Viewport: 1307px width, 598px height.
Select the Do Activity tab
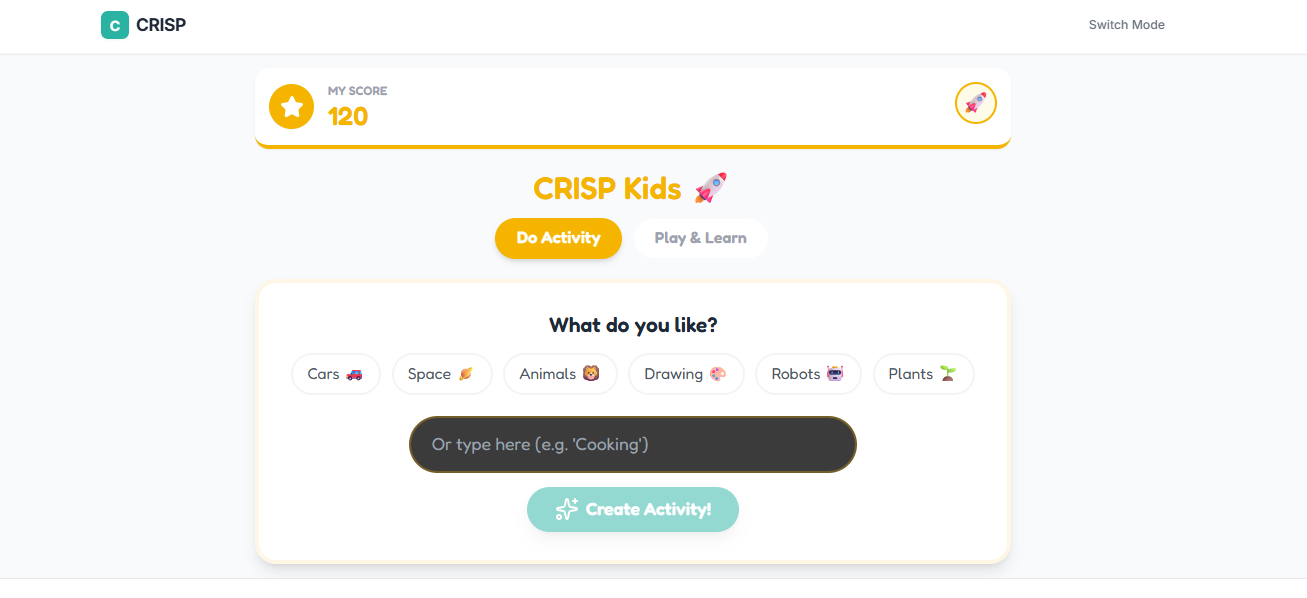[558, 238]
